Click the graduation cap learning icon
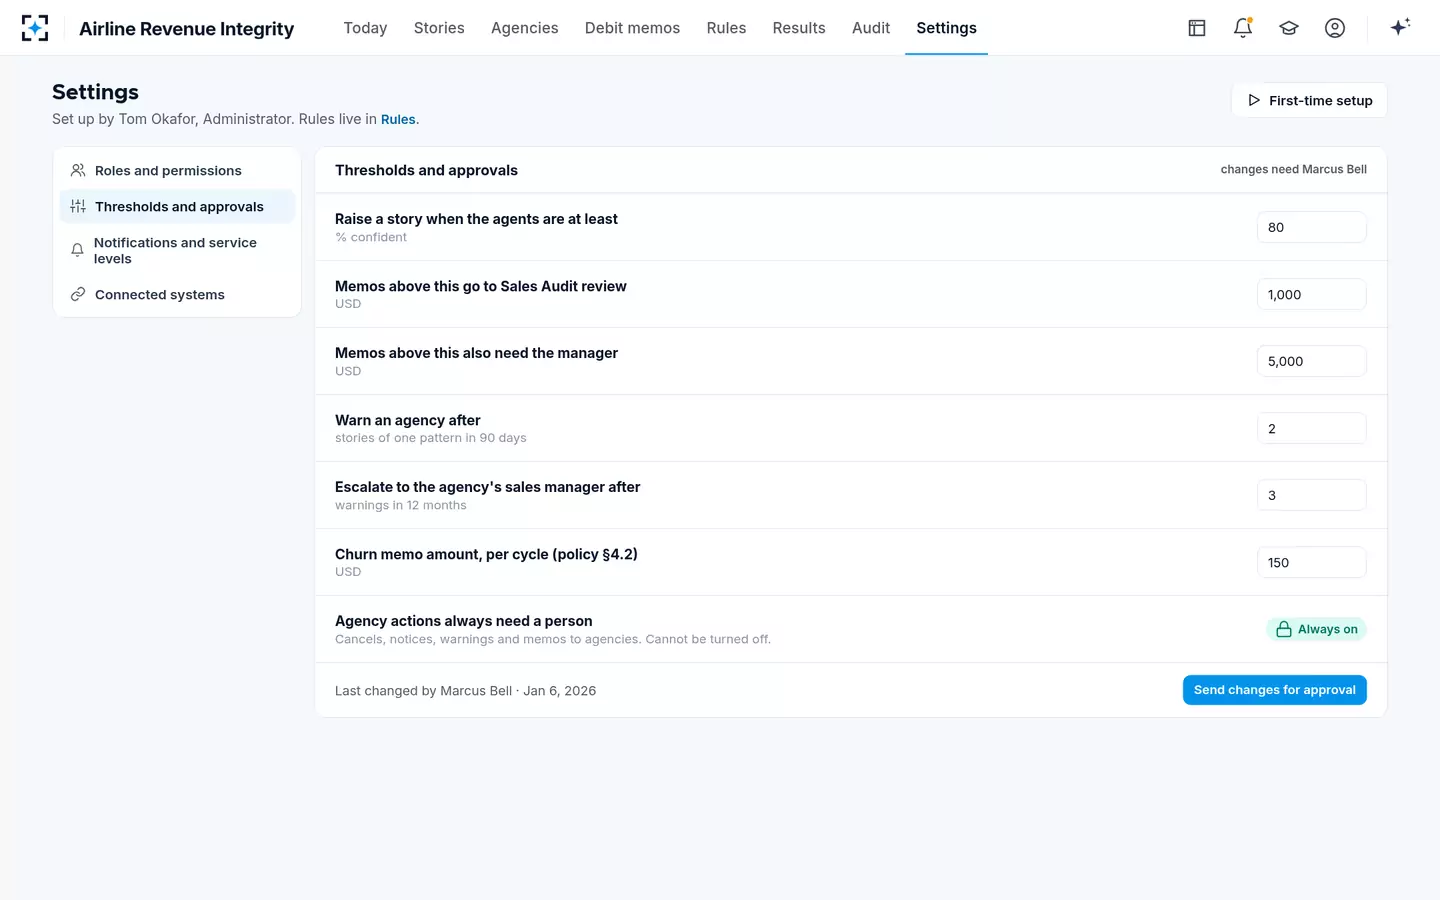1440x900 pixels. point(1289,28)
